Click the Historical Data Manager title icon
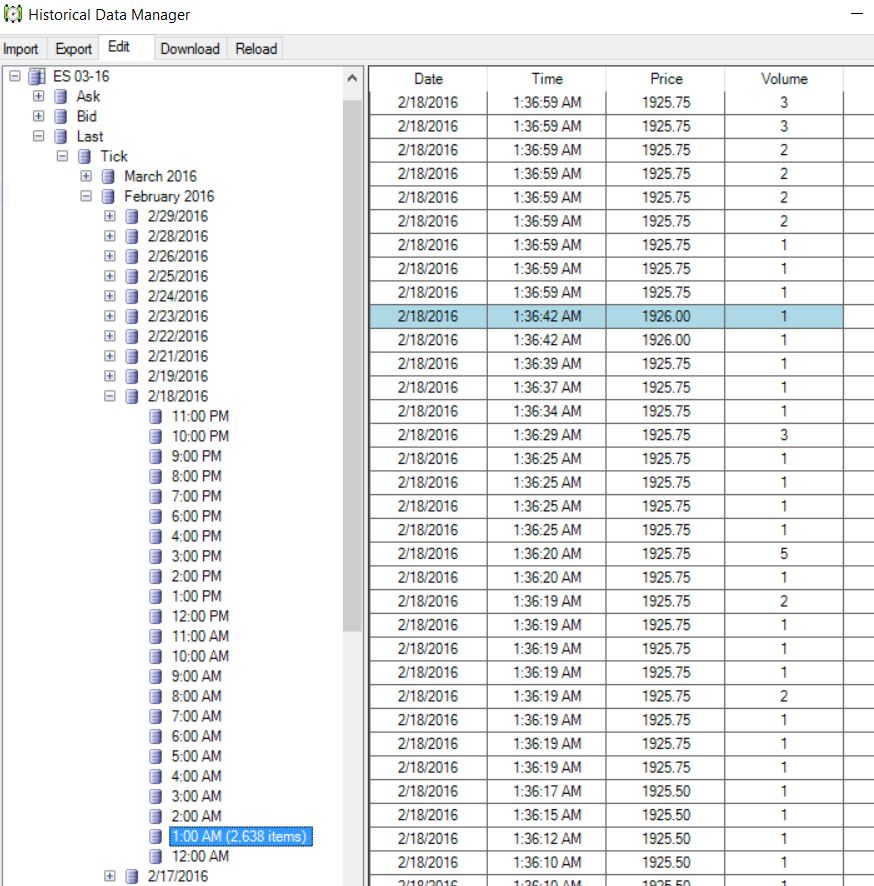 [12, 14]
